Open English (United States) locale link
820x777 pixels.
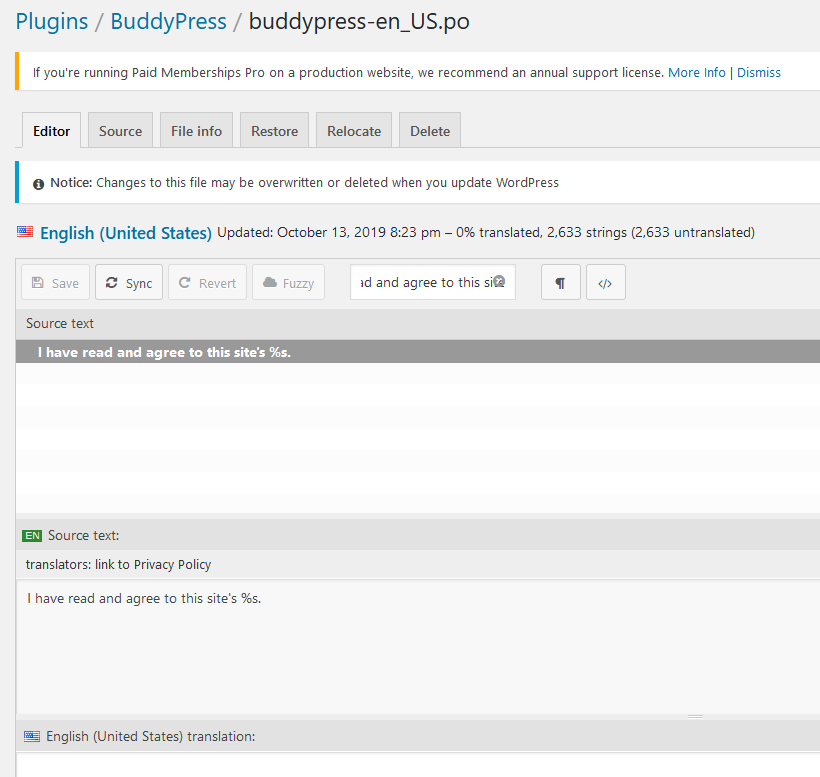coord(126,233)
